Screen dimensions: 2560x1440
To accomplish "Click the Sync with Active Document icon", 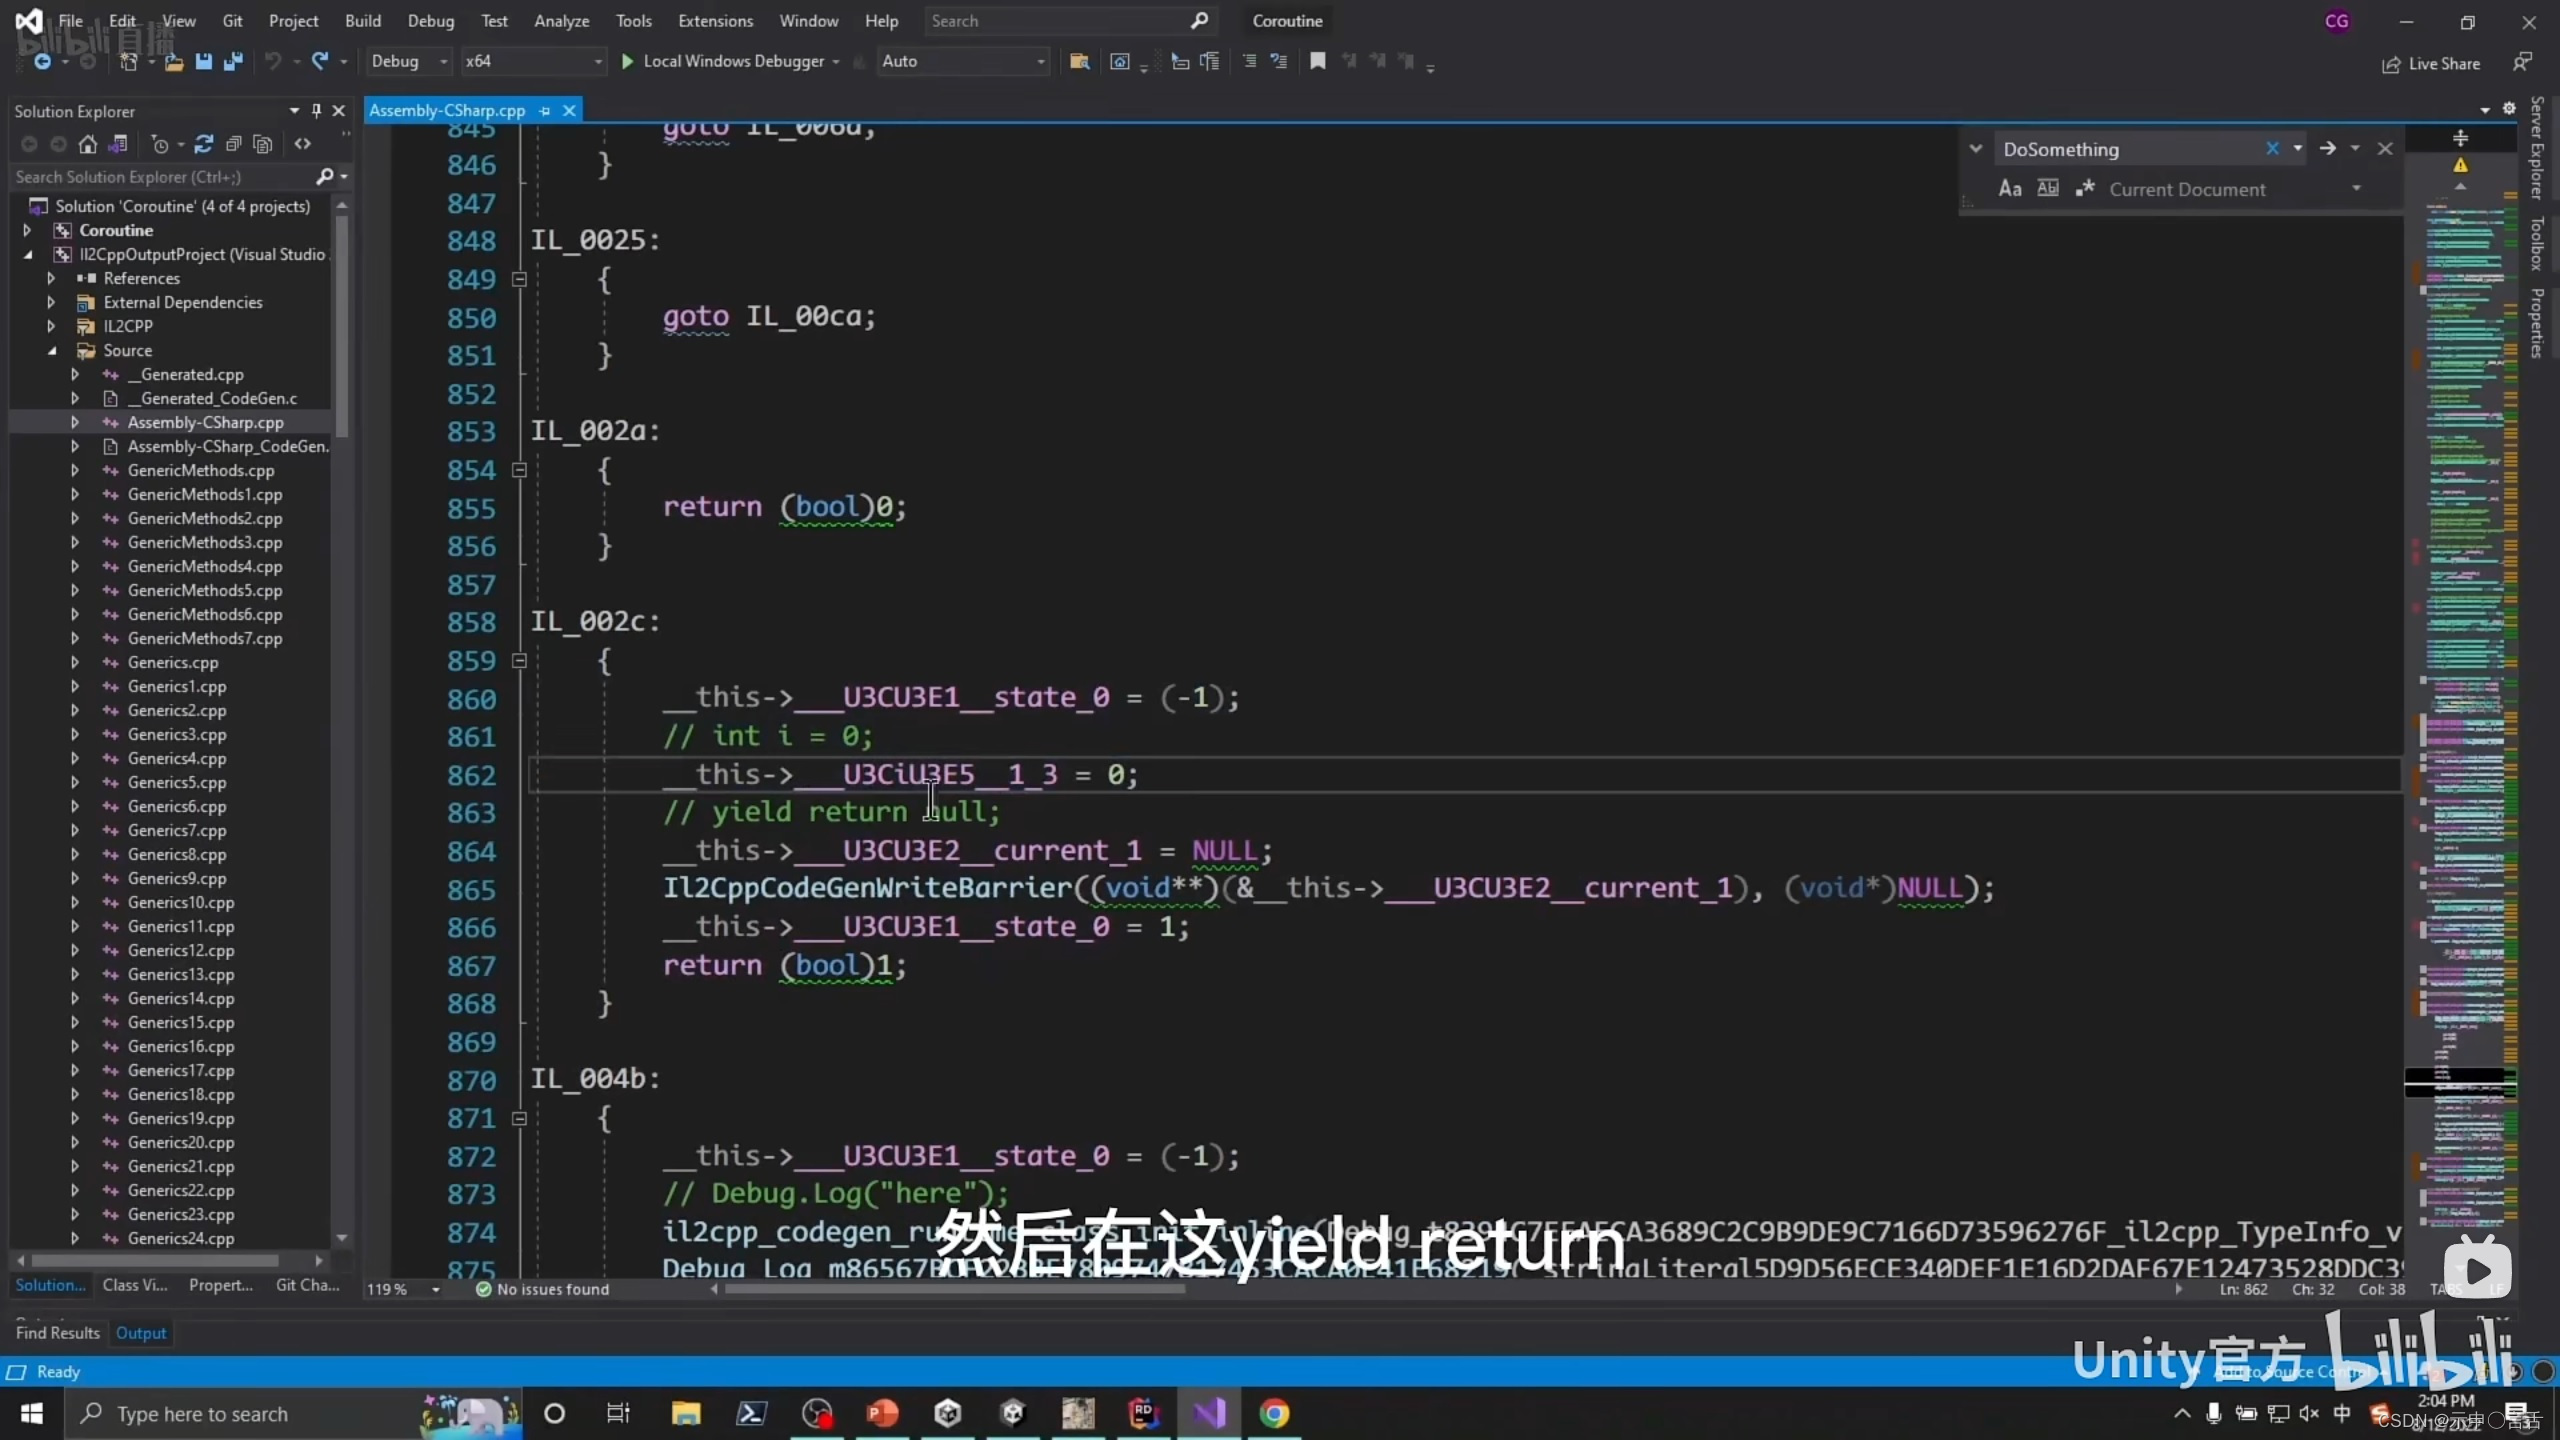I will [204, 144].
